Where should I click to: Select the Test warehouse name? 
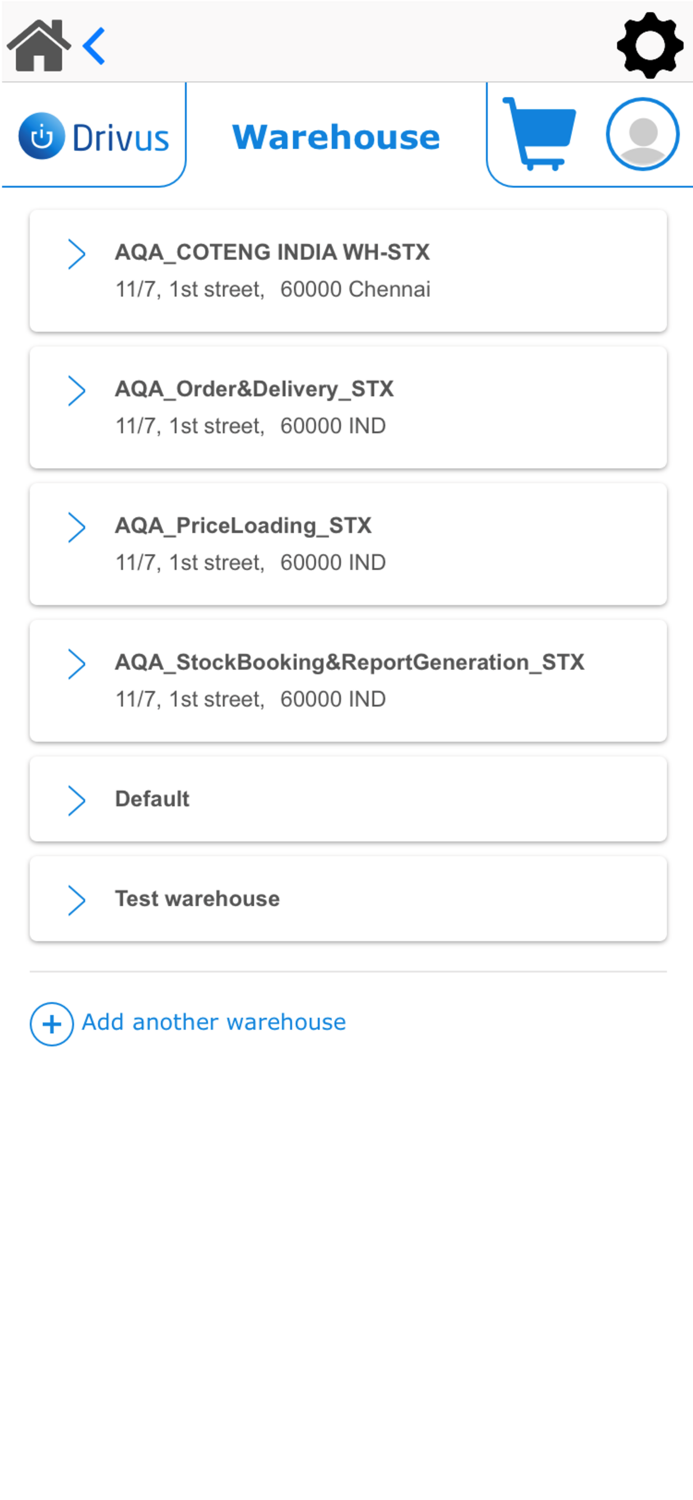(x=197, y=899)
